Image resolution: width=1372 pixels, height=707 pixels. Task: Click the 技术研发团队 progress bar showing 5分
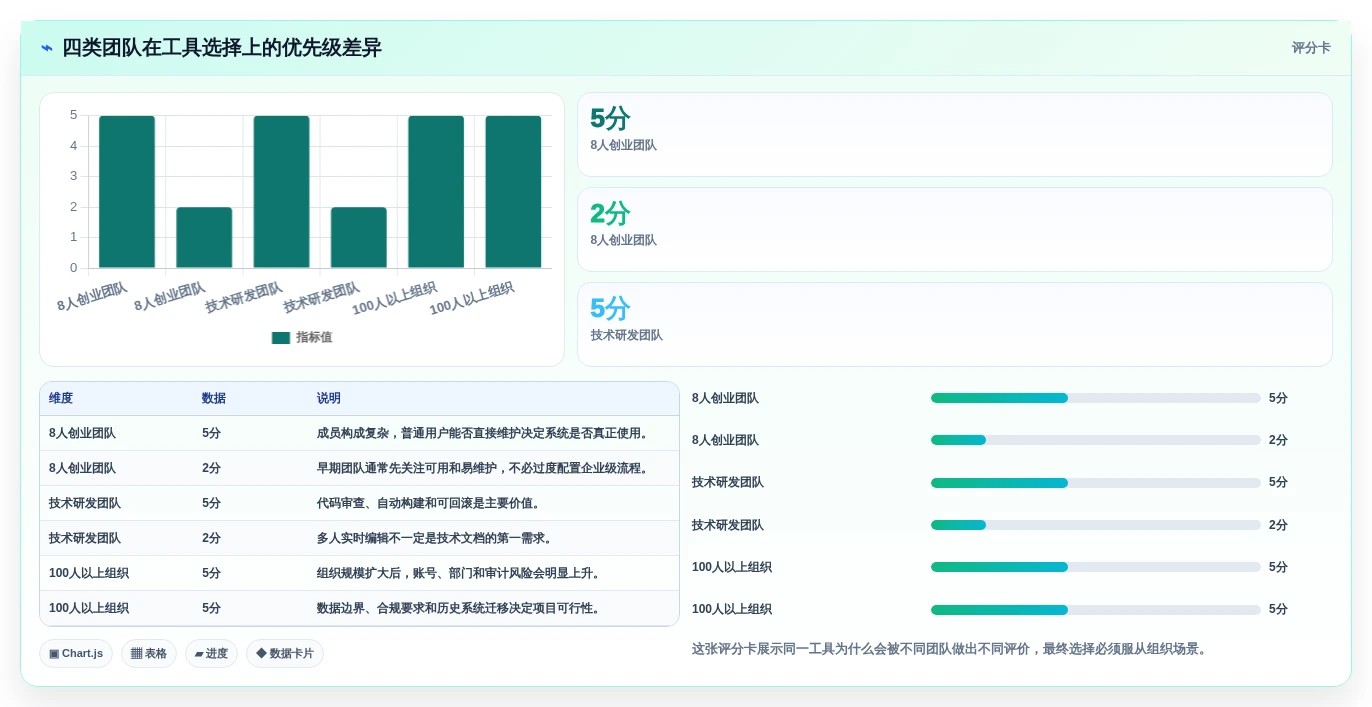pos(1096,483)
